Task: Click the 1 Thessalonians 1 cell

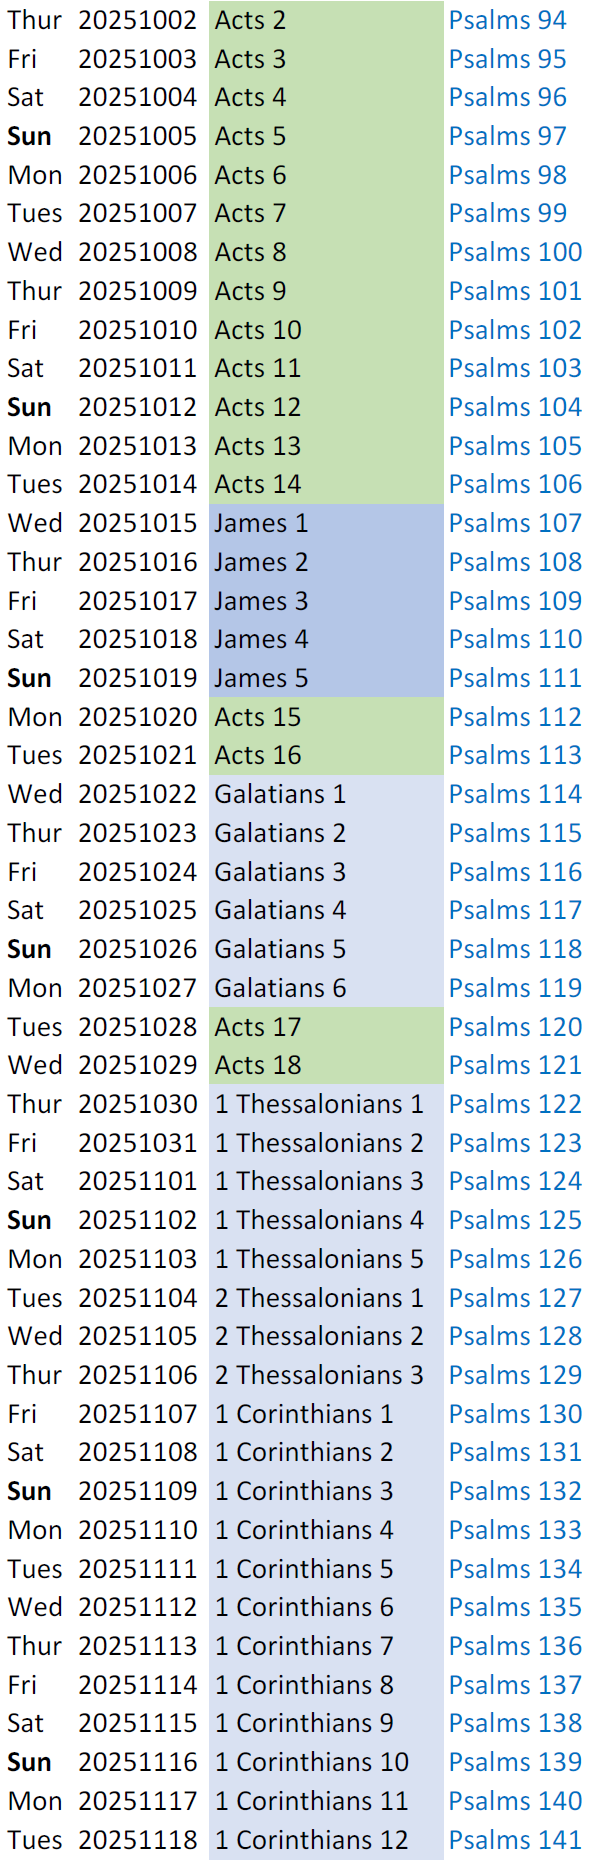Action: [326, 1104]
